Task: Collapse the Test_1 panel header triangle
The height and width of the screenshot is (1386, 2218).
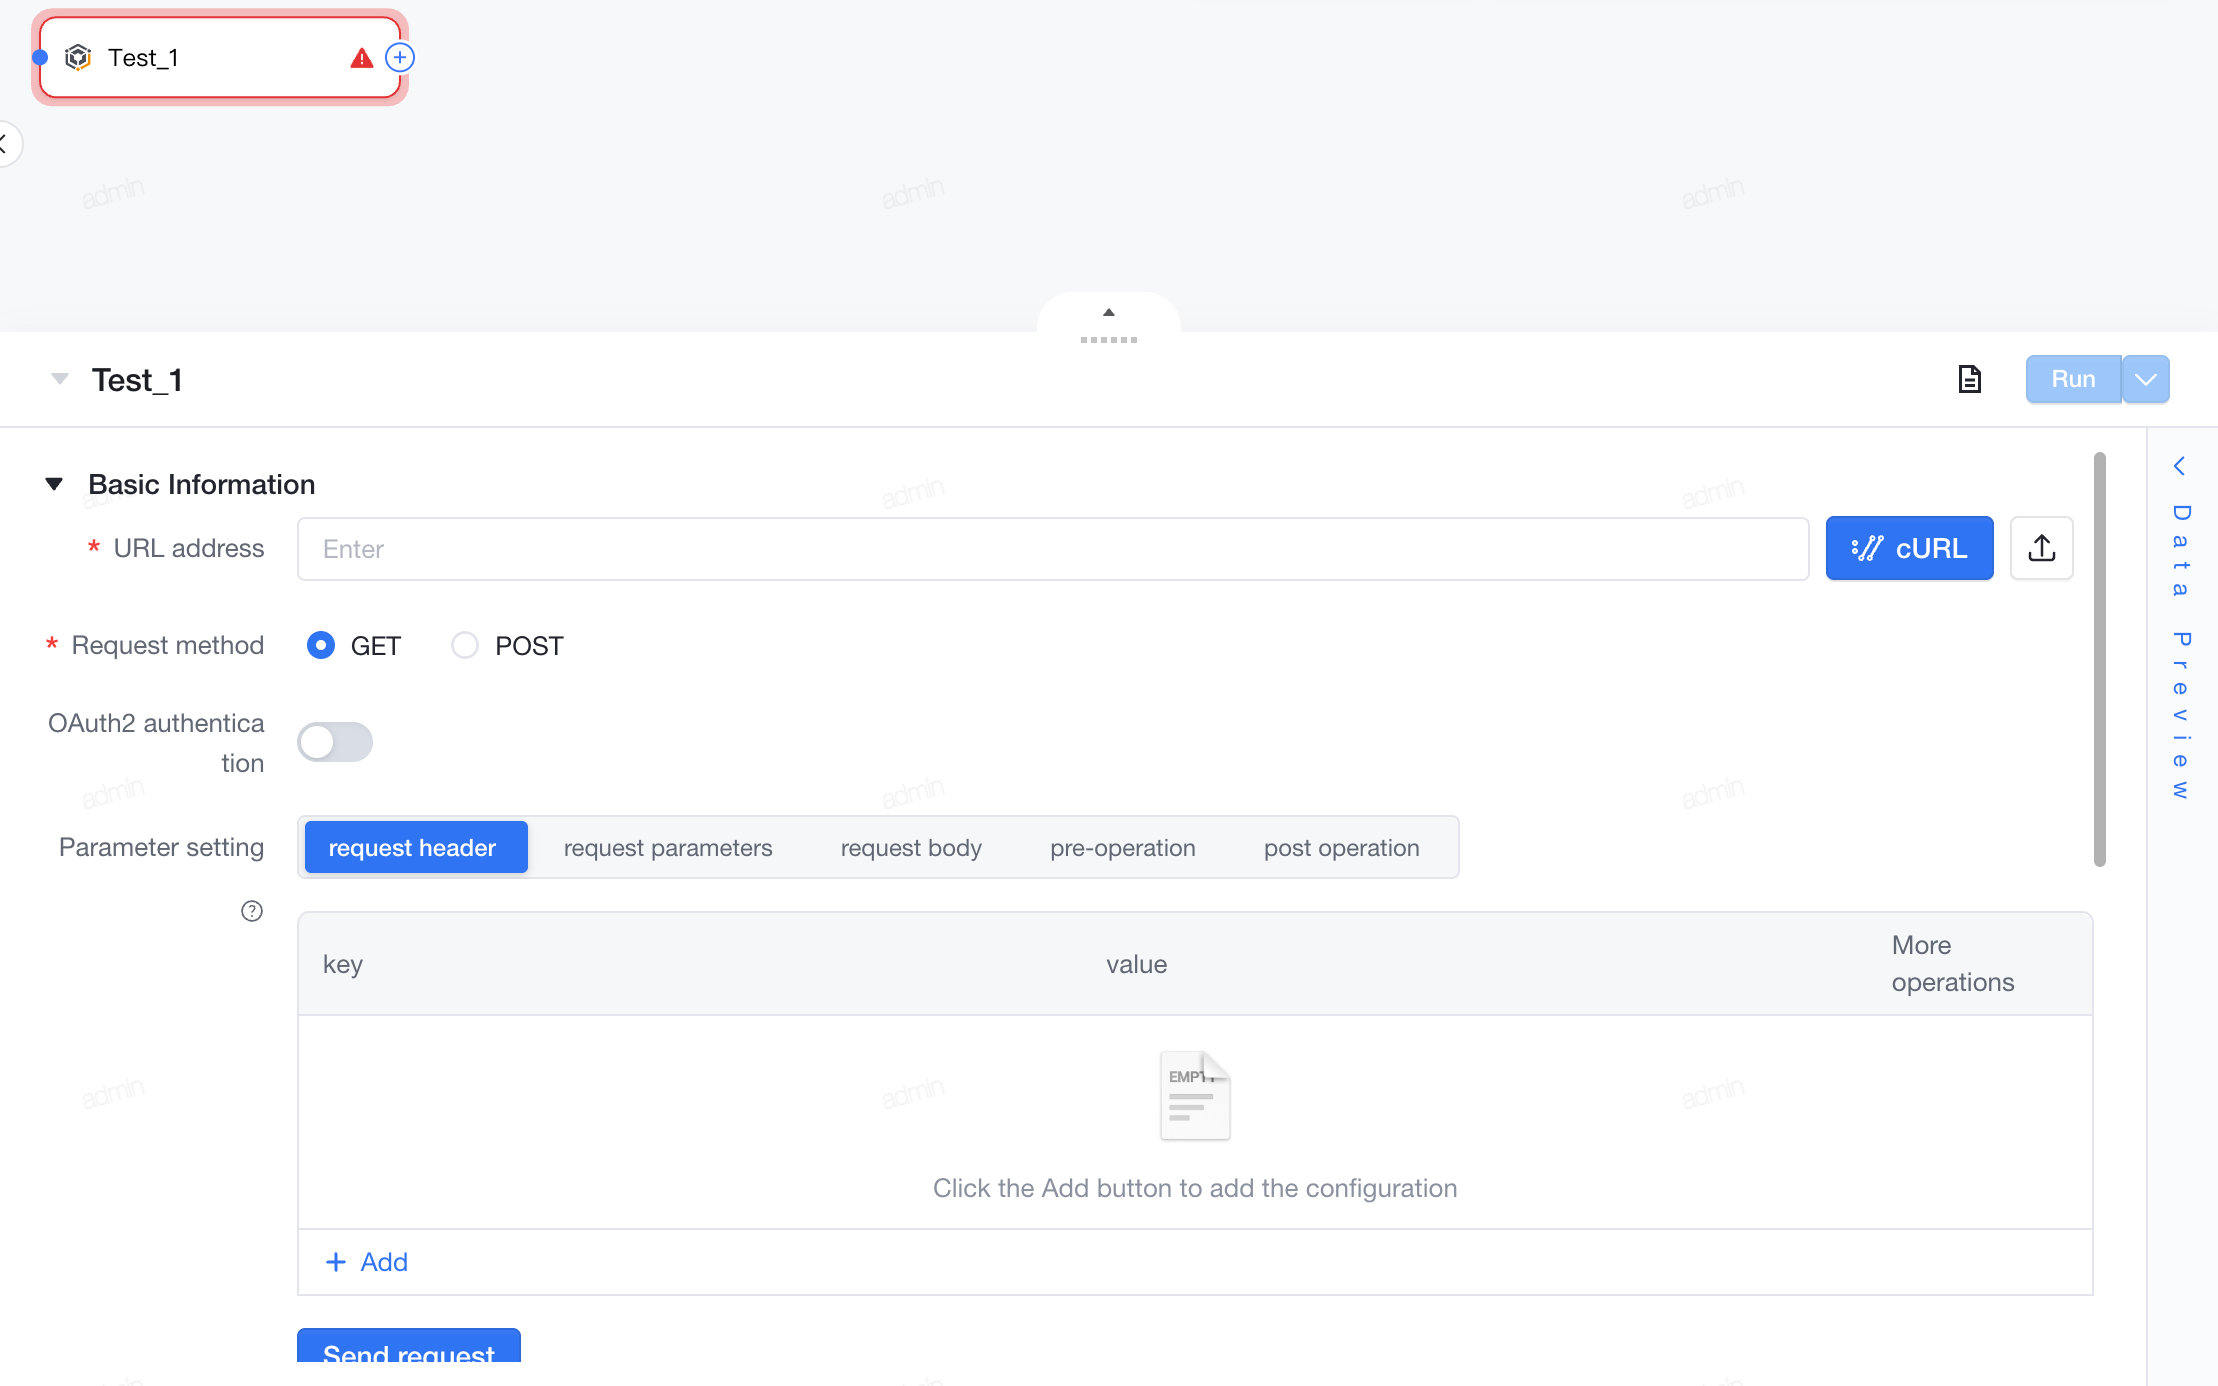Action: coord(60,379)
